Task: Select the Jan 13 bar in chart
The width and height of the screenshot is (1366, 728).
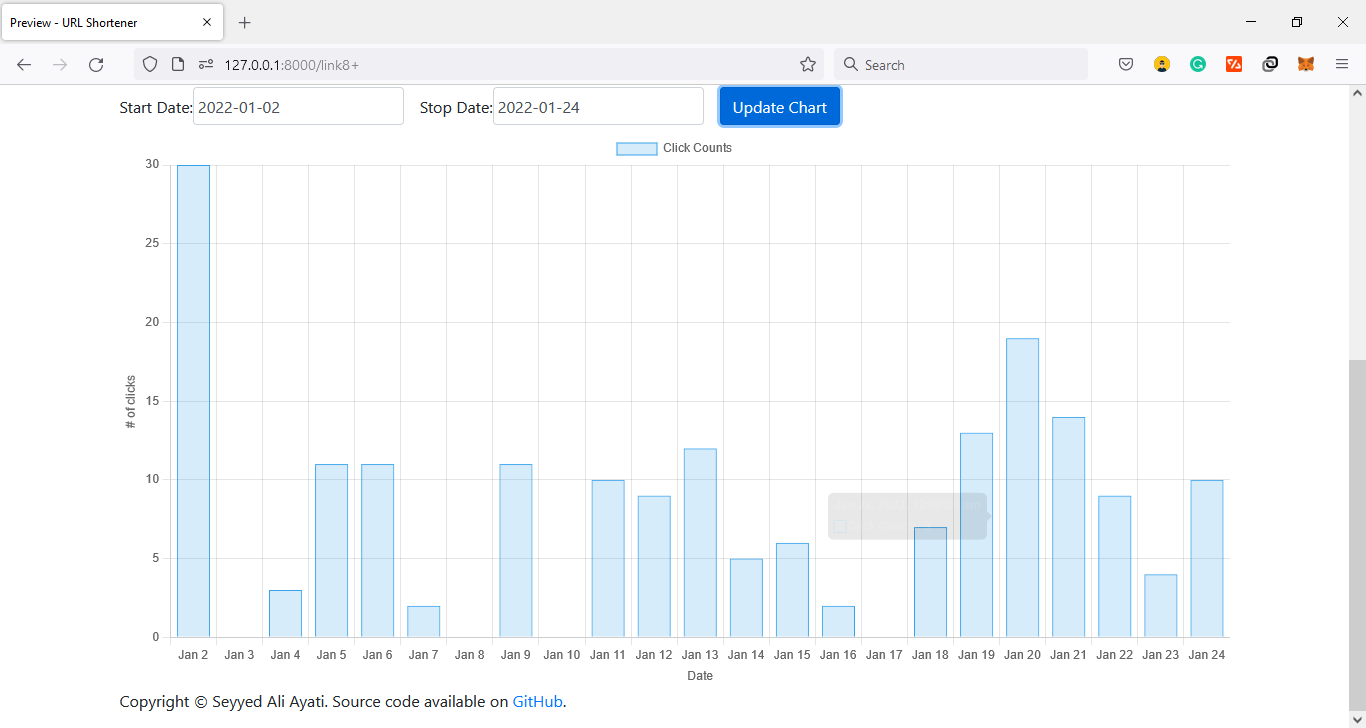Action: [700, 543]
